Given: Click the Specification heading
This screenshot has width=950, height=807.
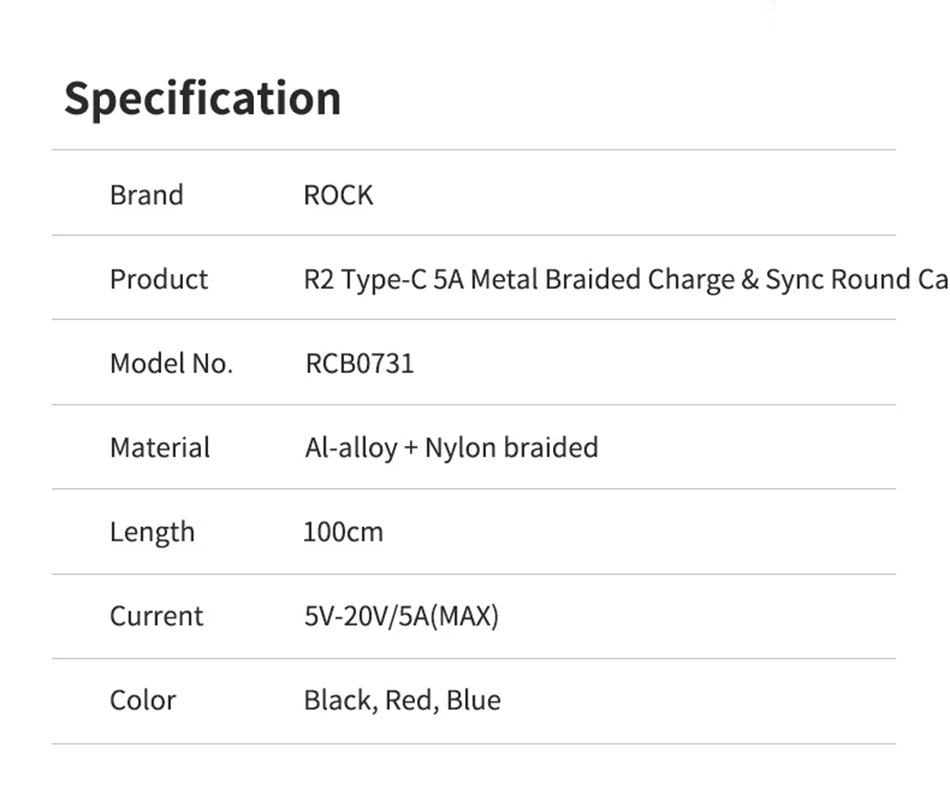Looking at the screenshot, I should pyautogui.click(x=203, y=99).
